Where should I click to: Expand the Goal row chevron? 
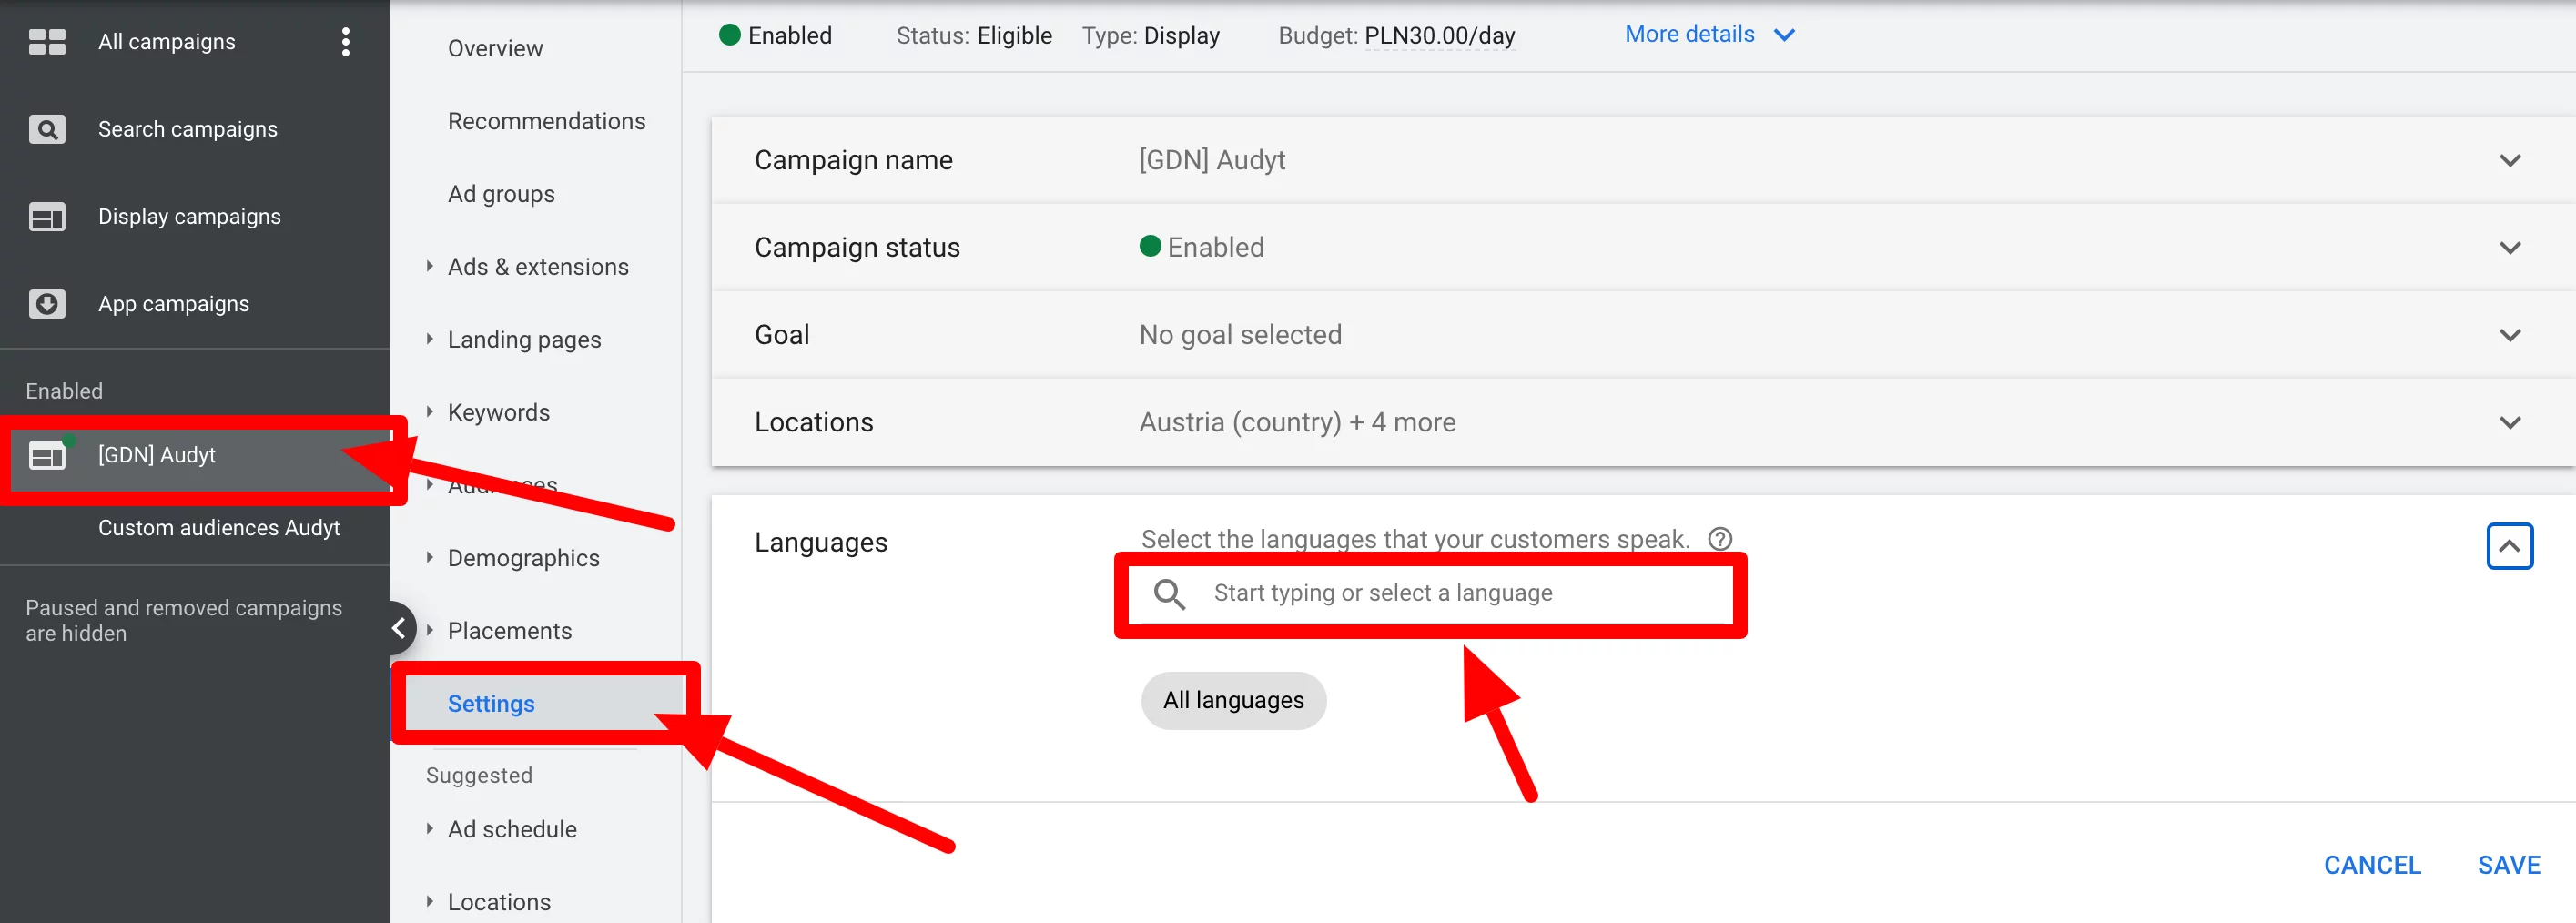coord(2510,335)
